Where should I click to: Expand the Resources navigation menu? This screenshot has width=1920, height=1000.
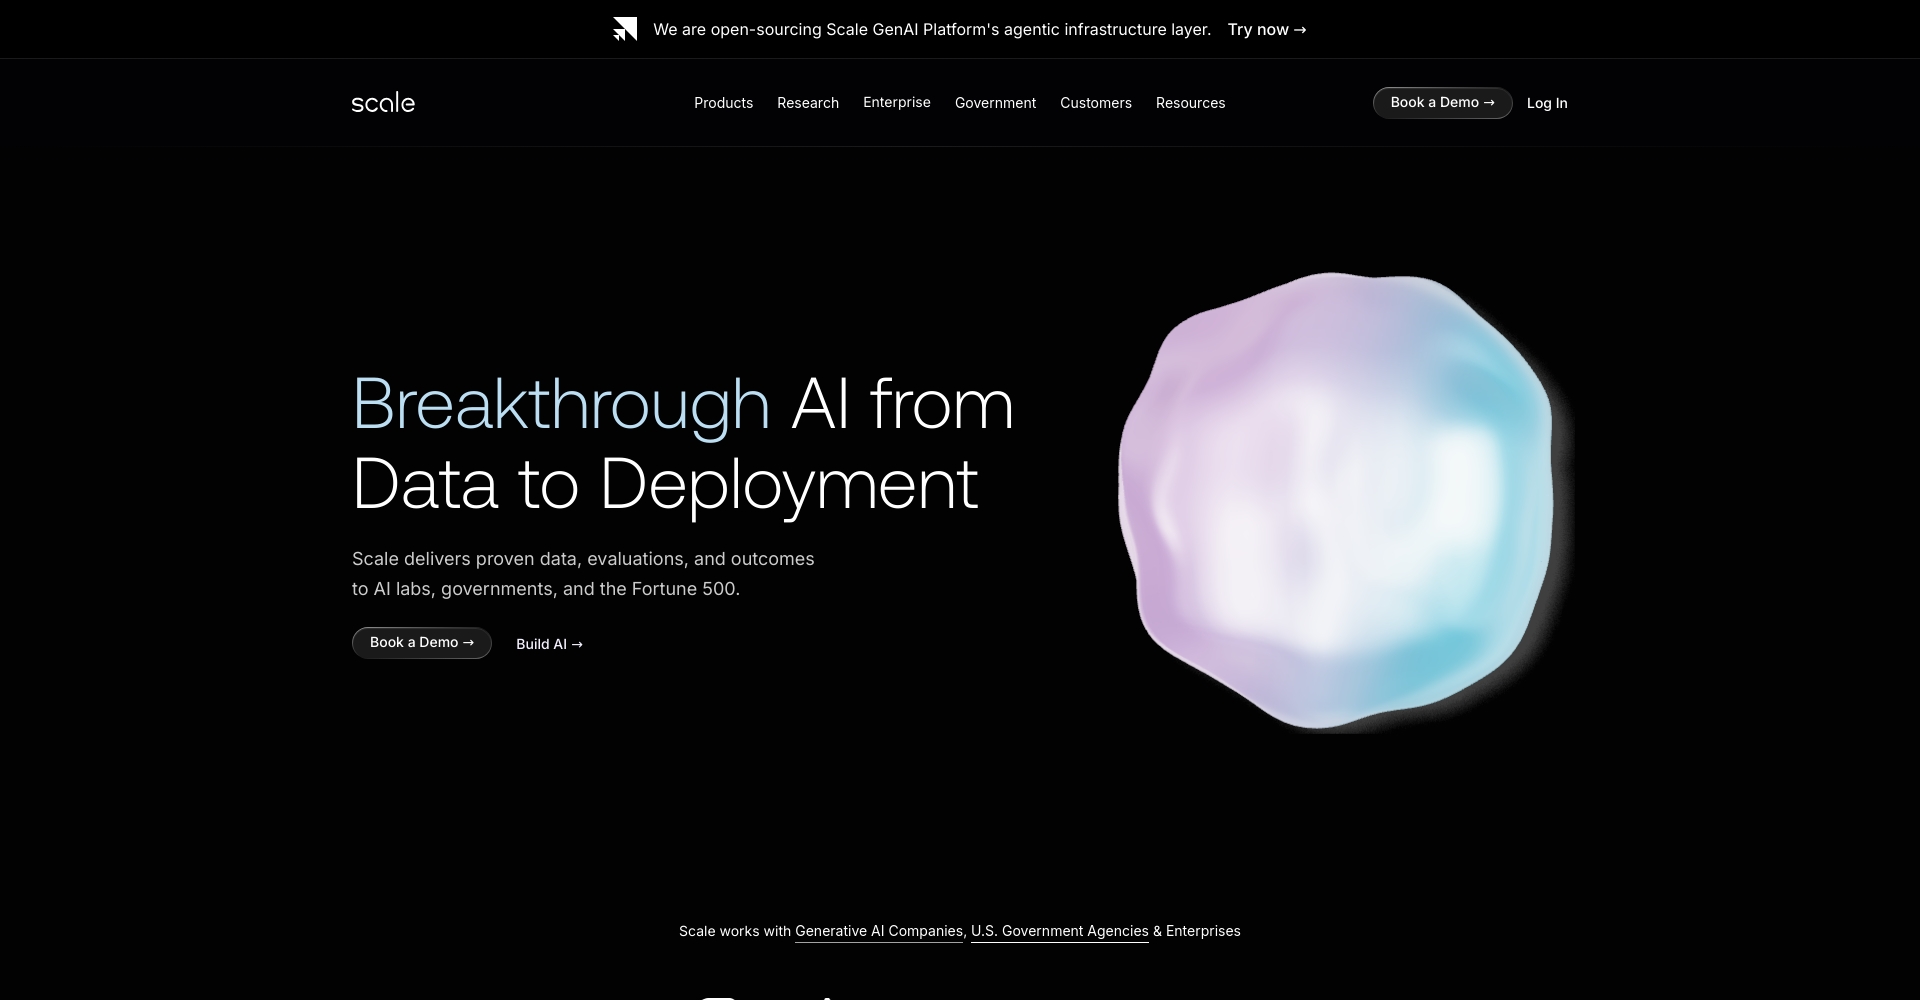pos(1190,103)
